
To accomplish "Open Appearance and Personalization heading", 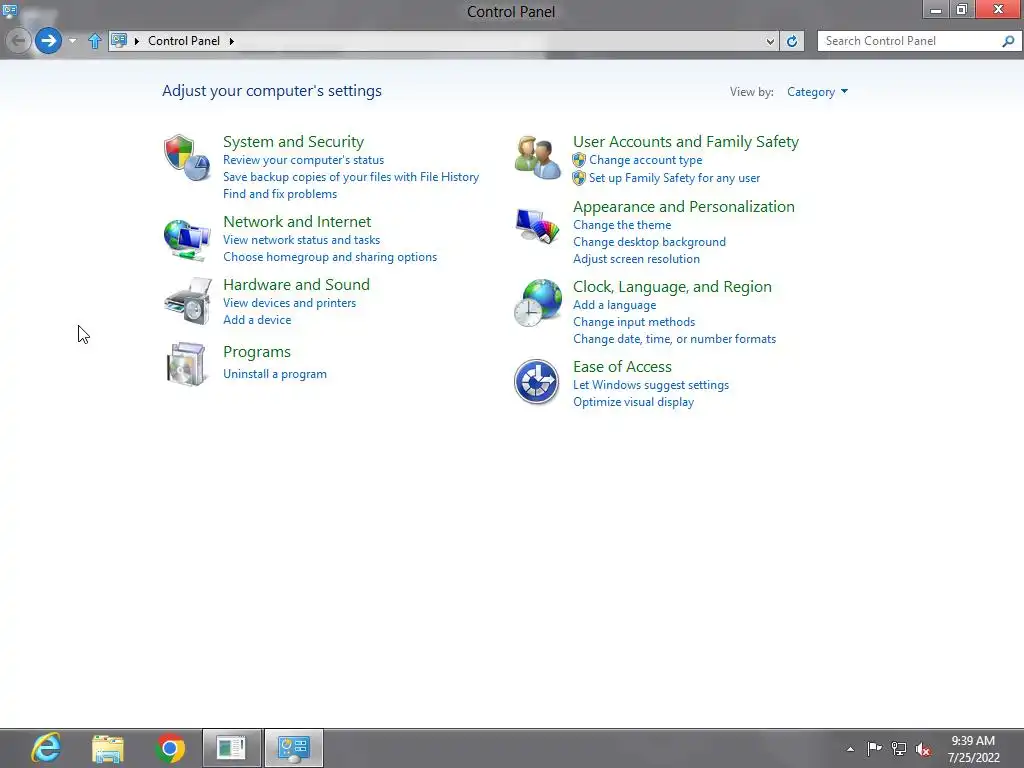I will pyautogui.click(x=684, y=206).
